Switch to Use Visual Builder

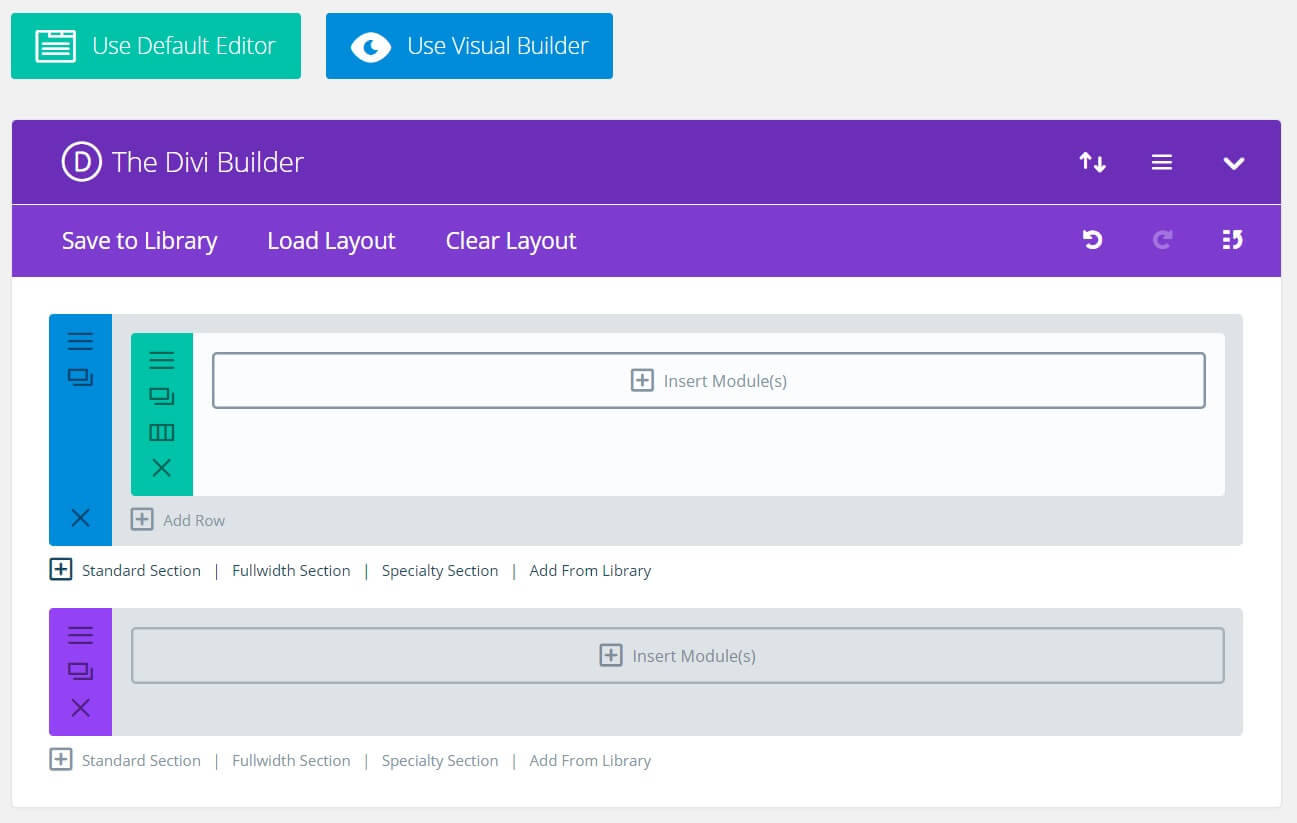469,46
